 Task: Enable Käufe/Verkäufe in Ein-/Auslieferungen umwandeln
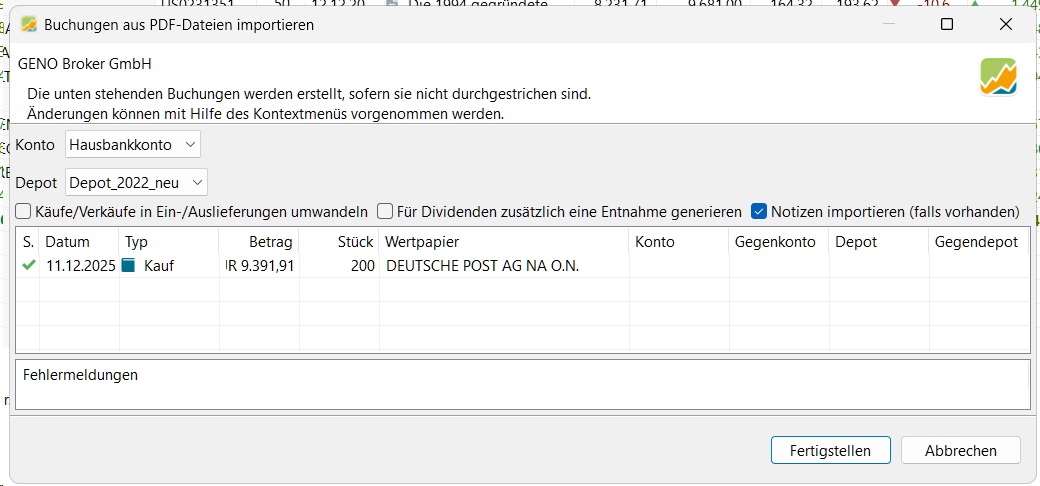(x=24, y=212)
